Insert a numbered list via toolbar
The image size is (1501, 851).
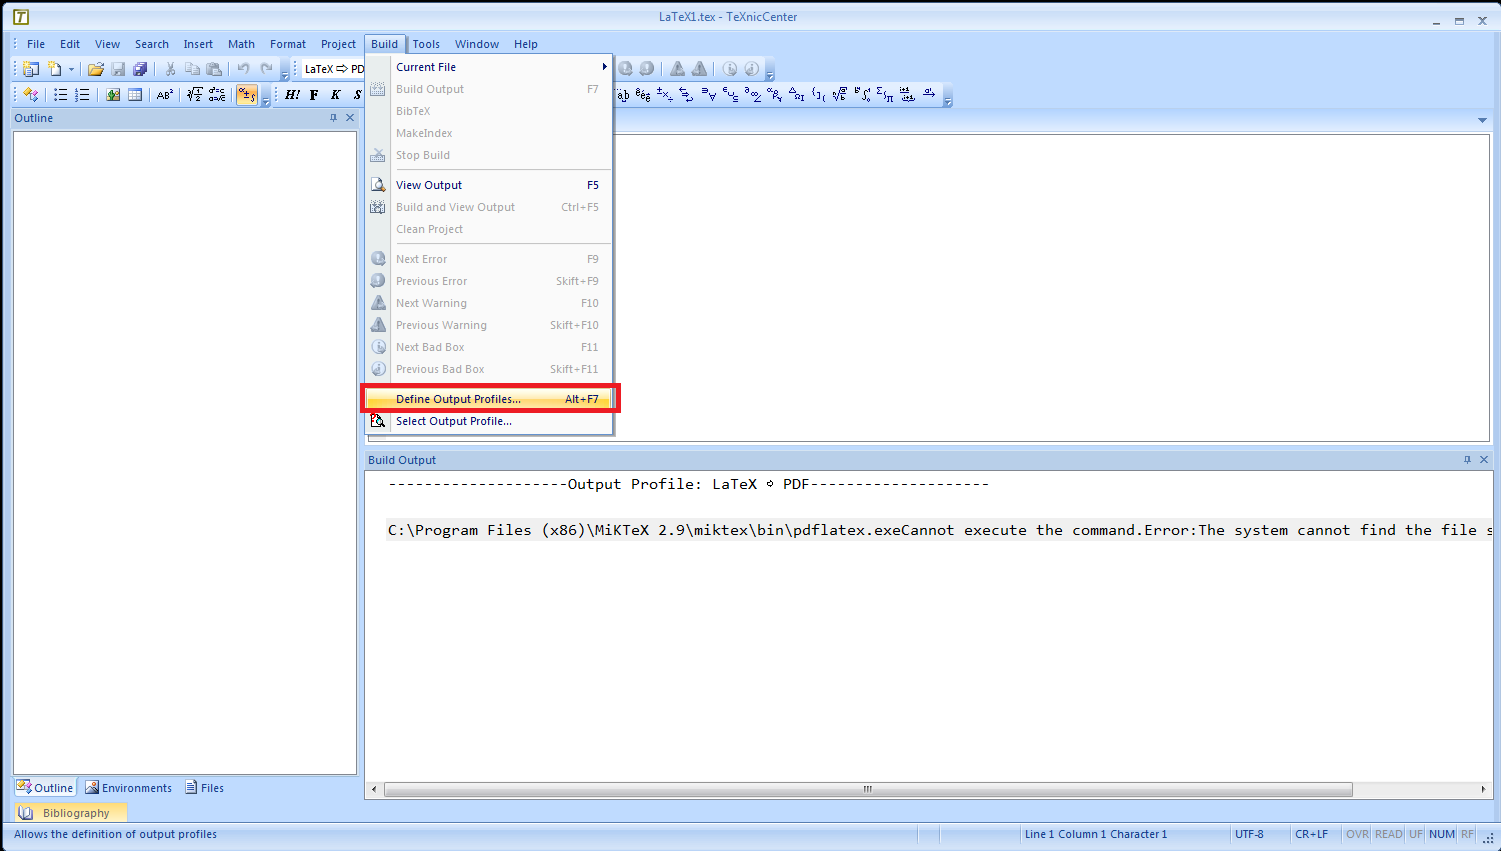[x=83, y=95]
